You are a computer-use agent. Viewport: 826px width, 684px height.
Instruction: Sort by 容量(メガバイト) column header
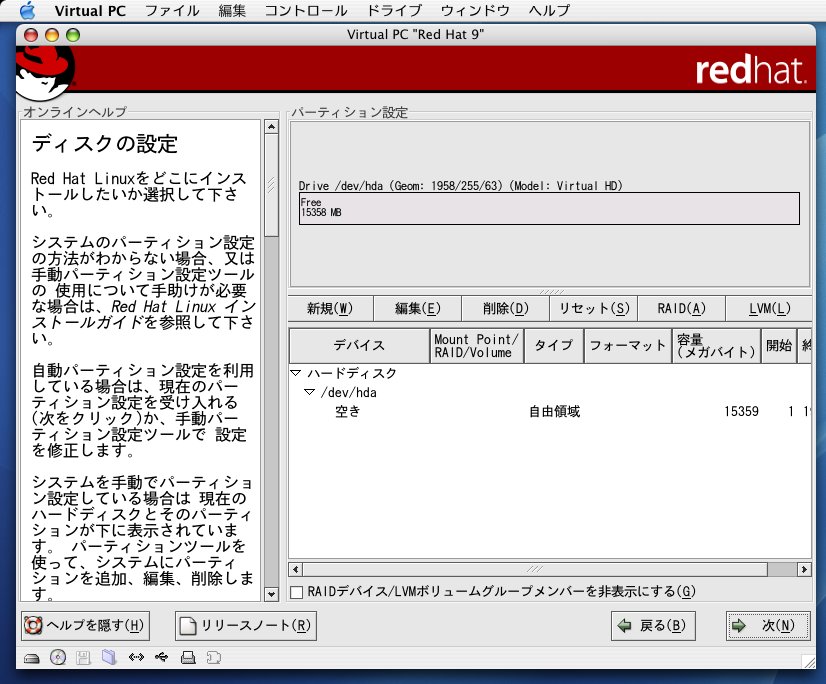pos(716,346)
